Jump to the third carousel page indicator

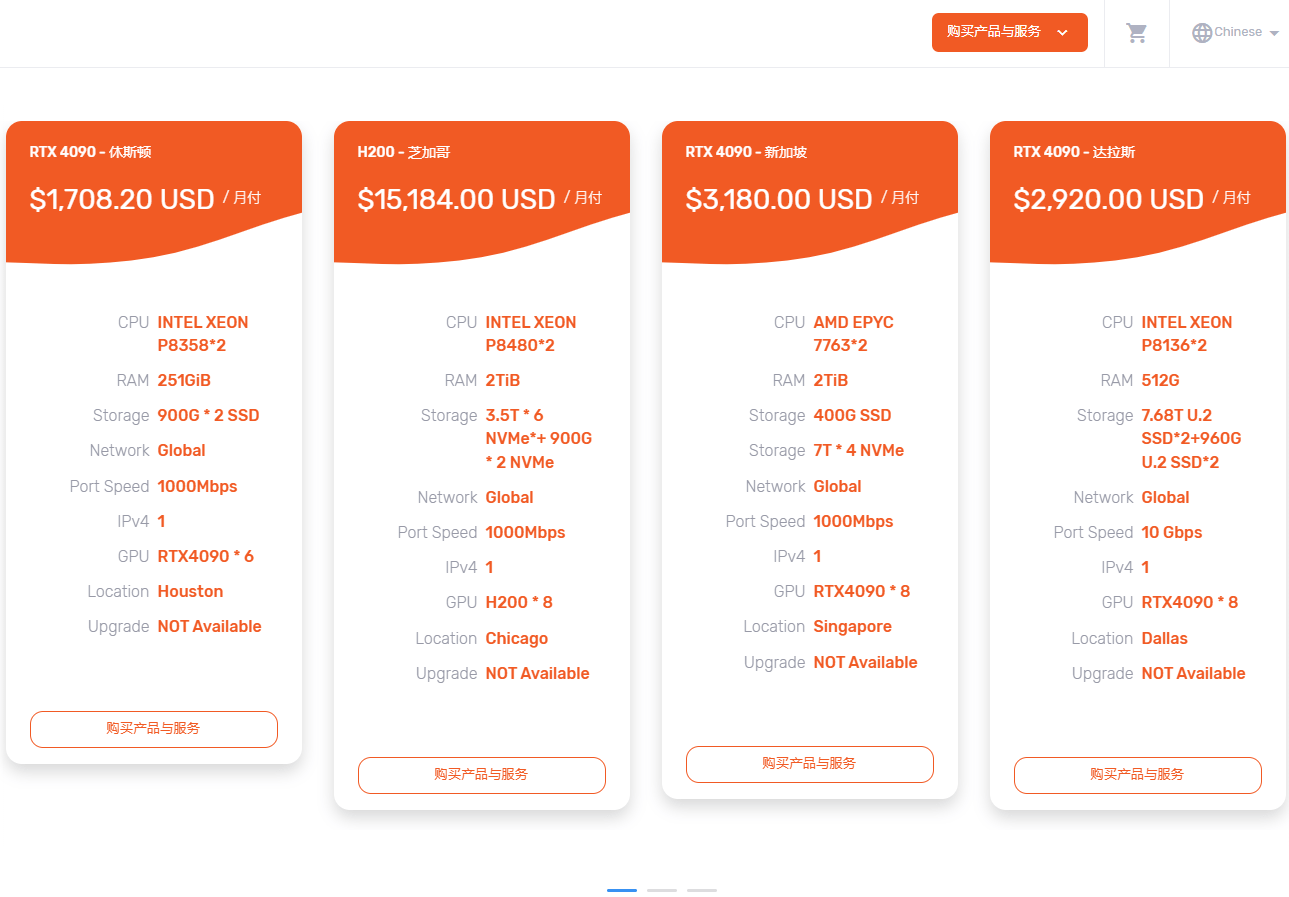coord(702,890)
